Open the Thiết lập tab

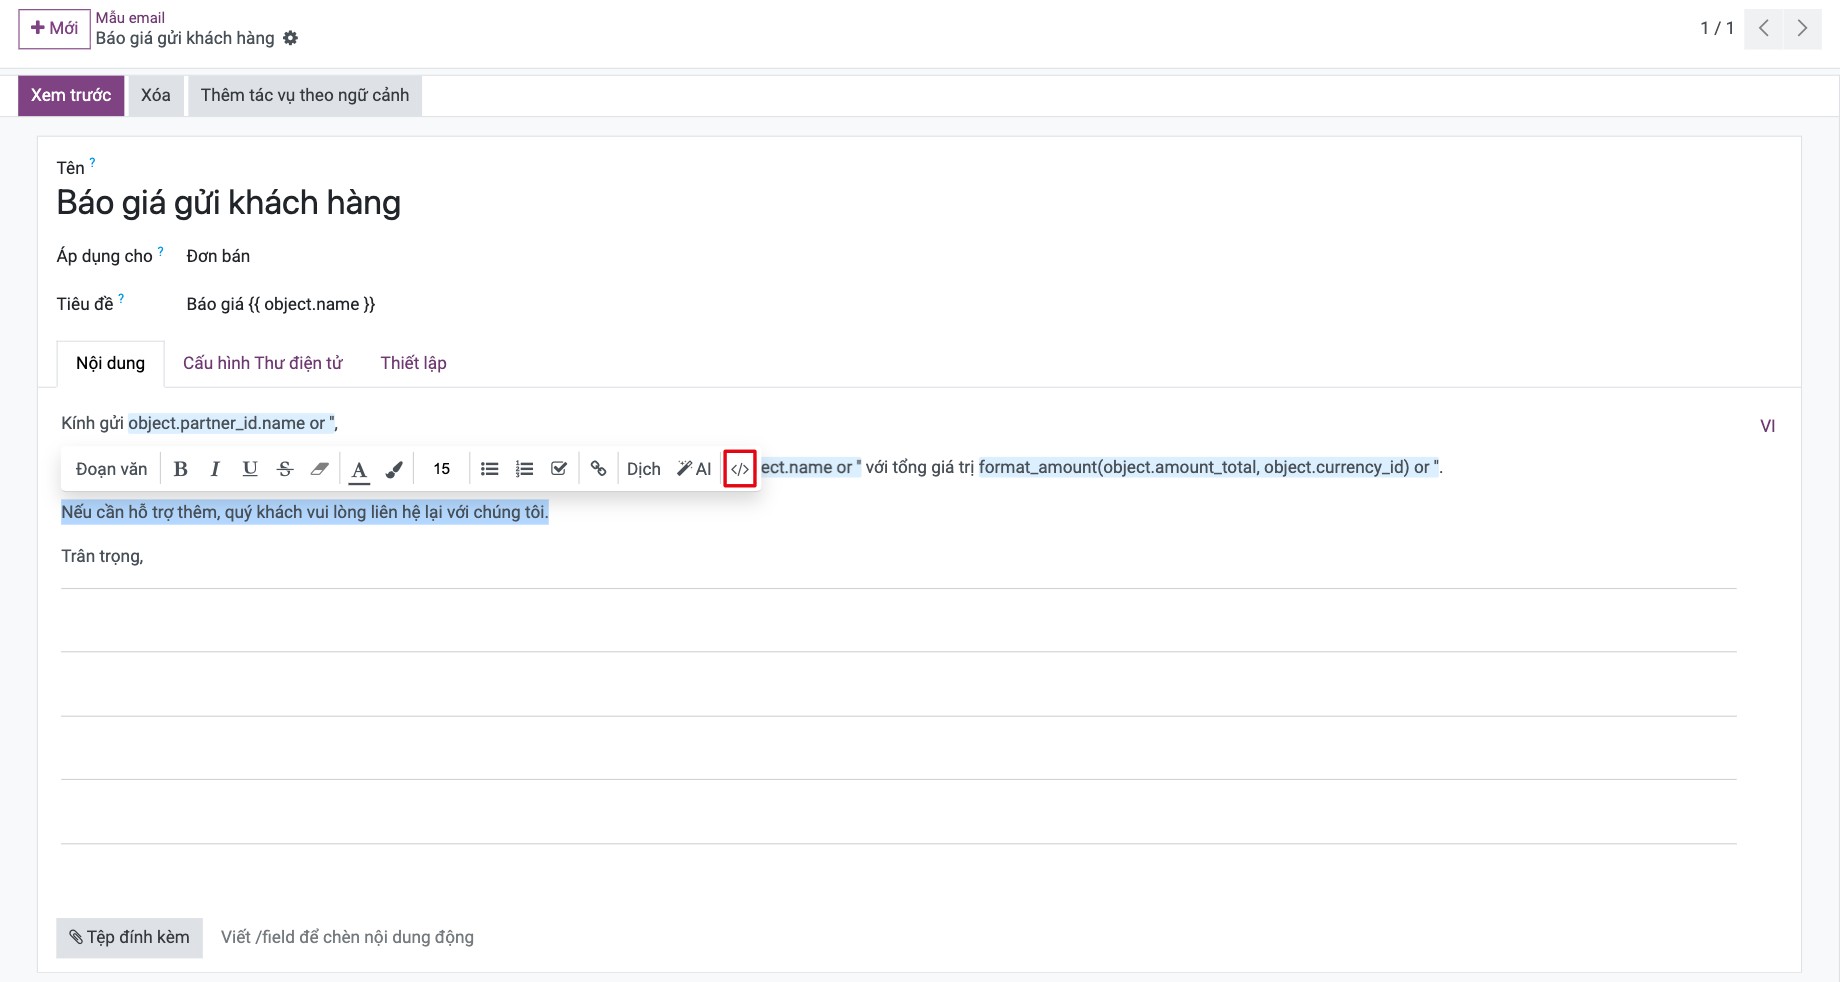(x=413, y=363)
